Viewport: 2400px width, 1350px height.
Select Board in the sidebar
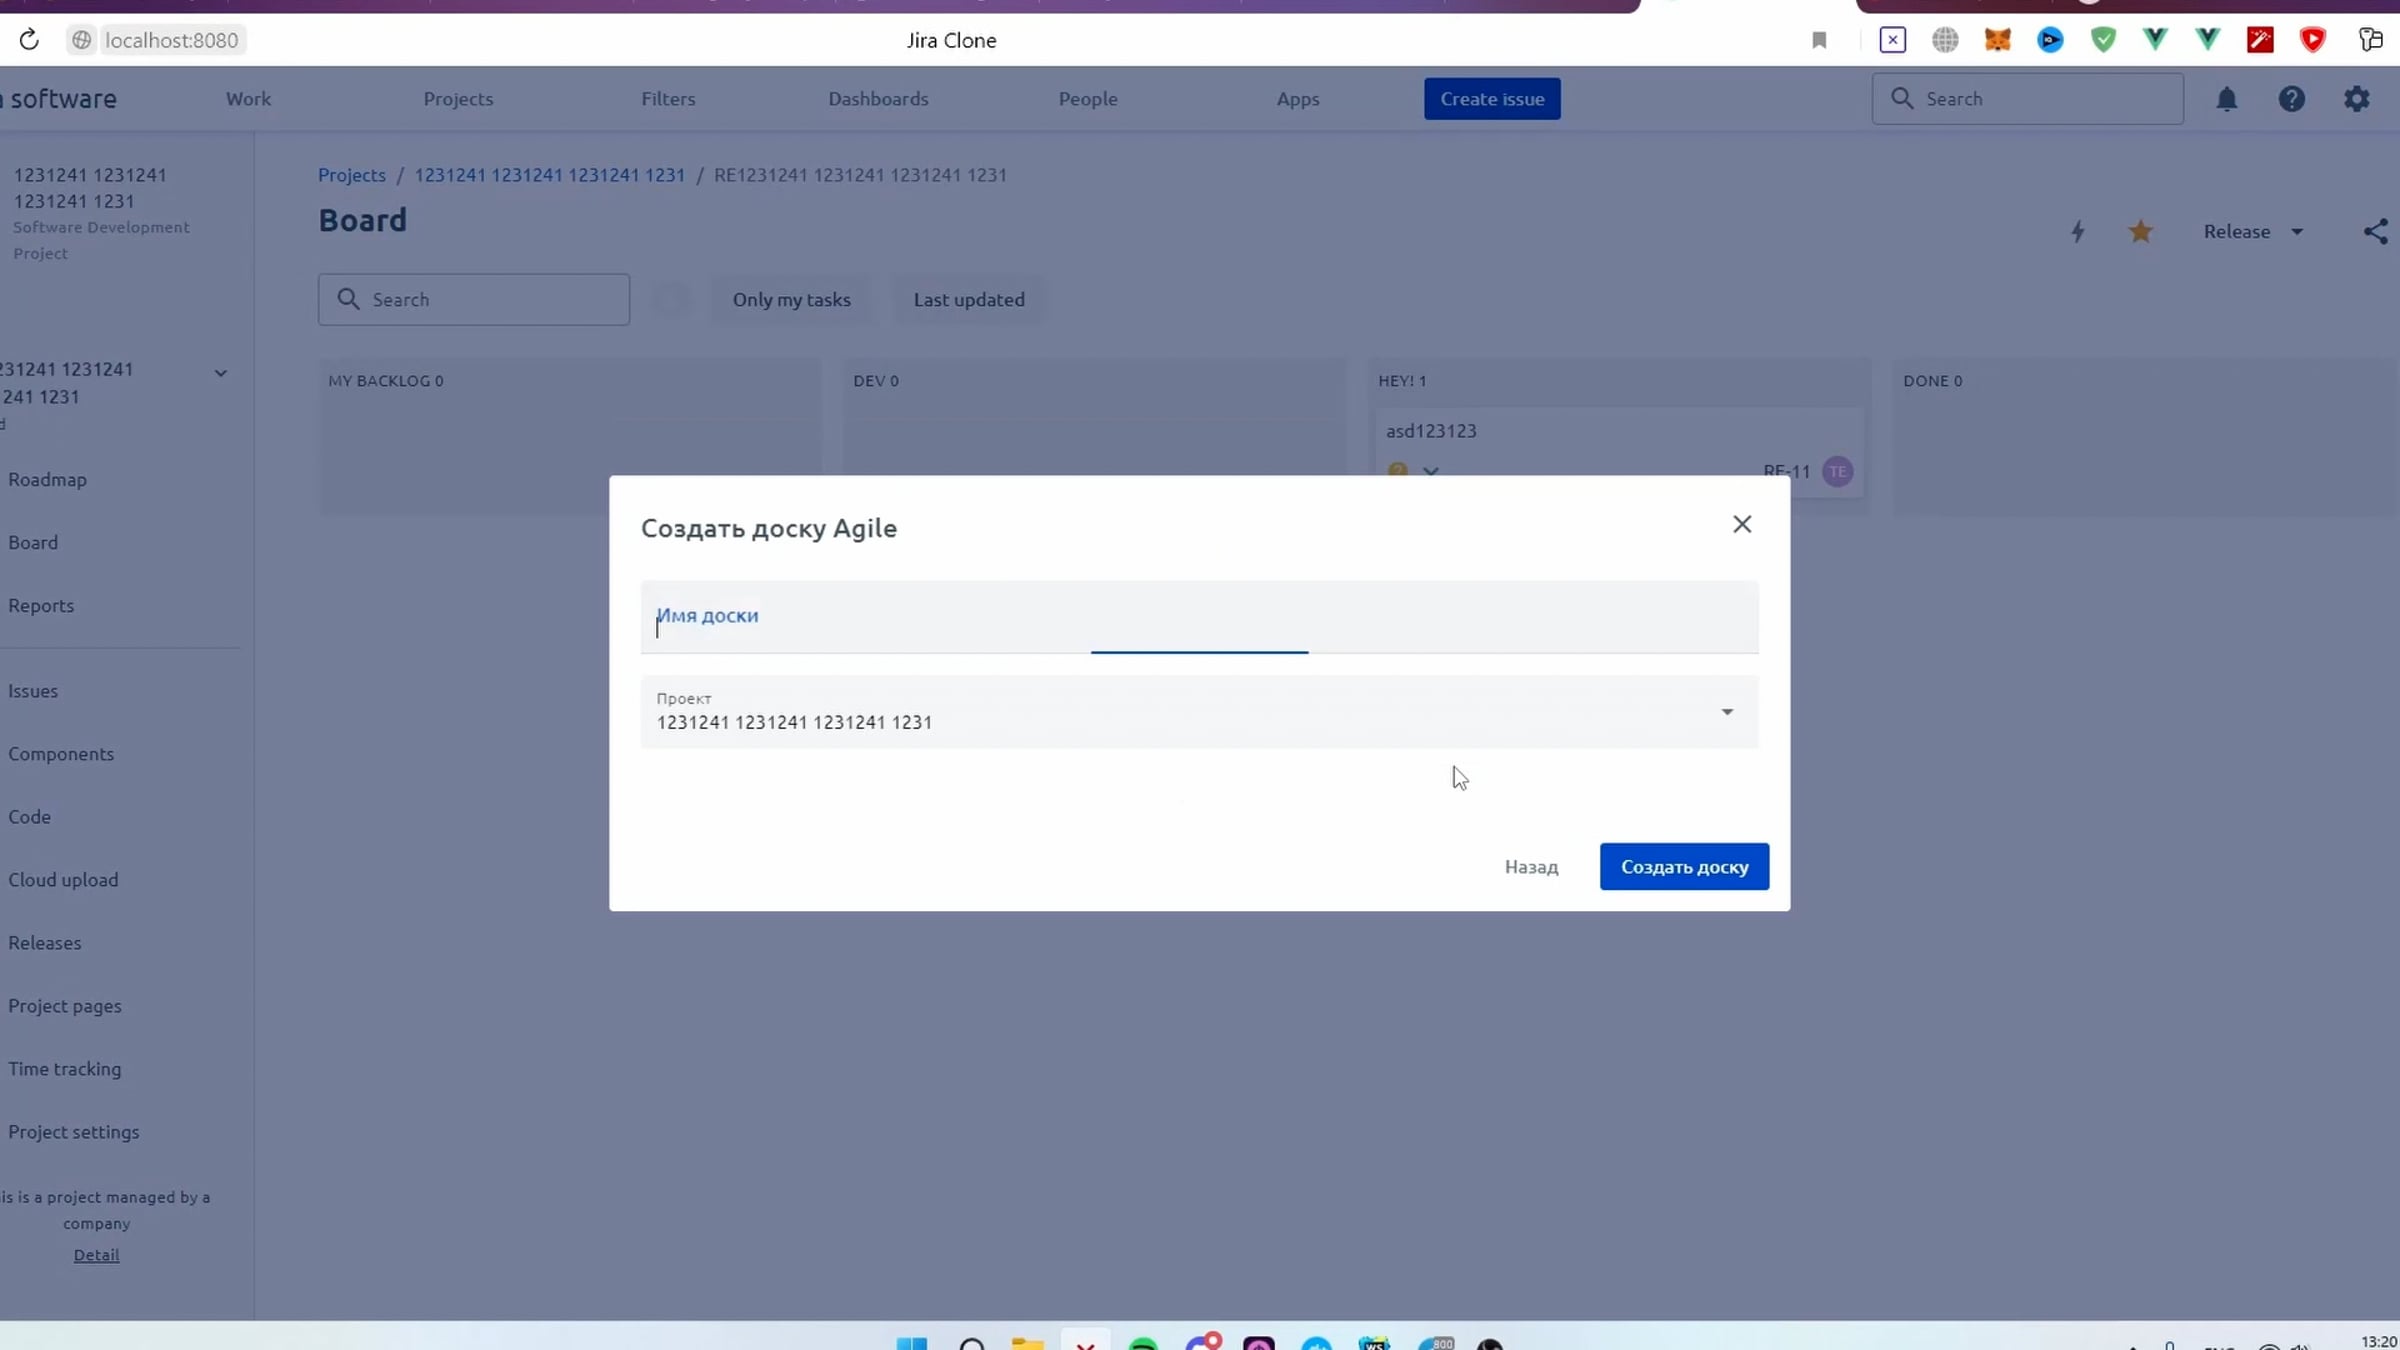pyautogui.click(x=33, y=543)
